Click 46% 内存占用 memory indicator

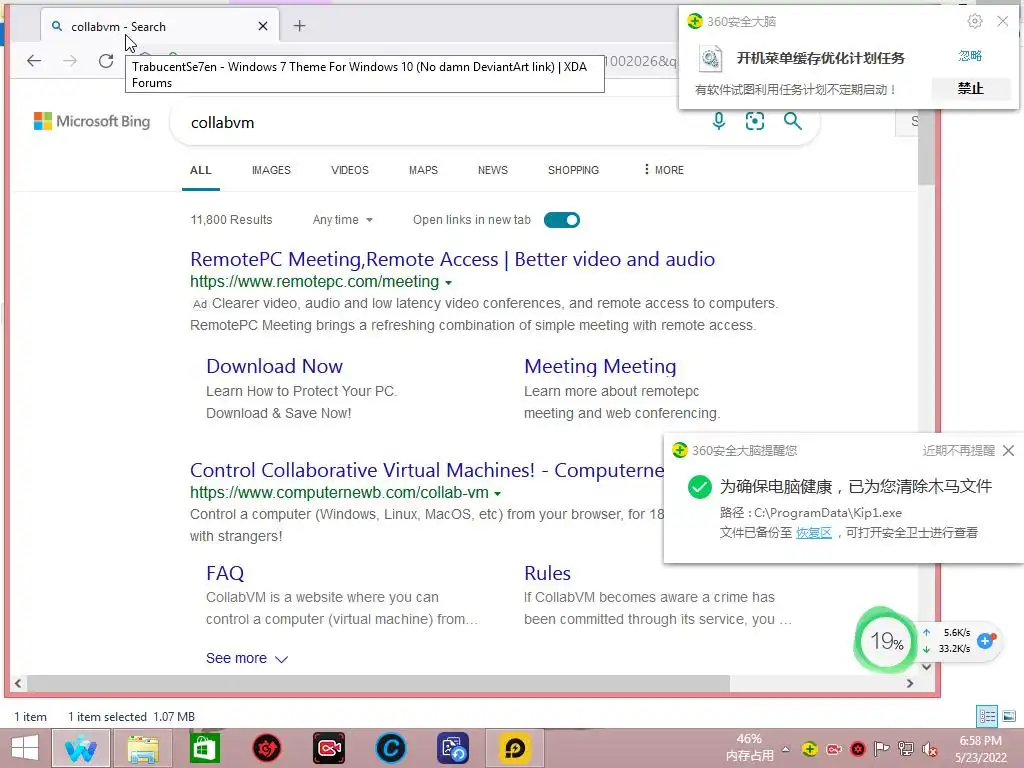point(749,748)
